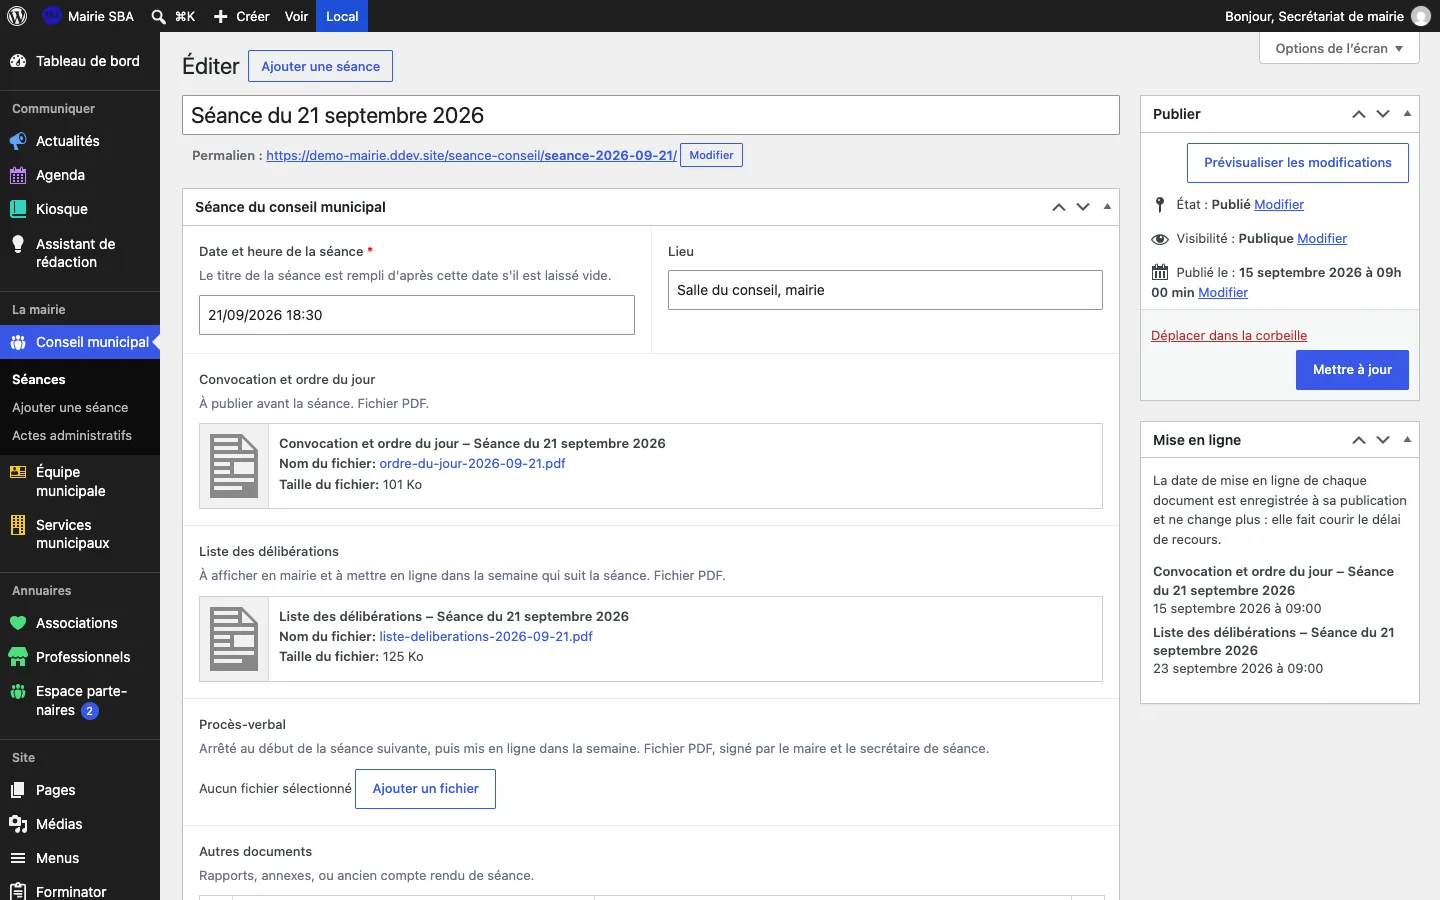Open the Pages menu item

(x=80, y=790)
